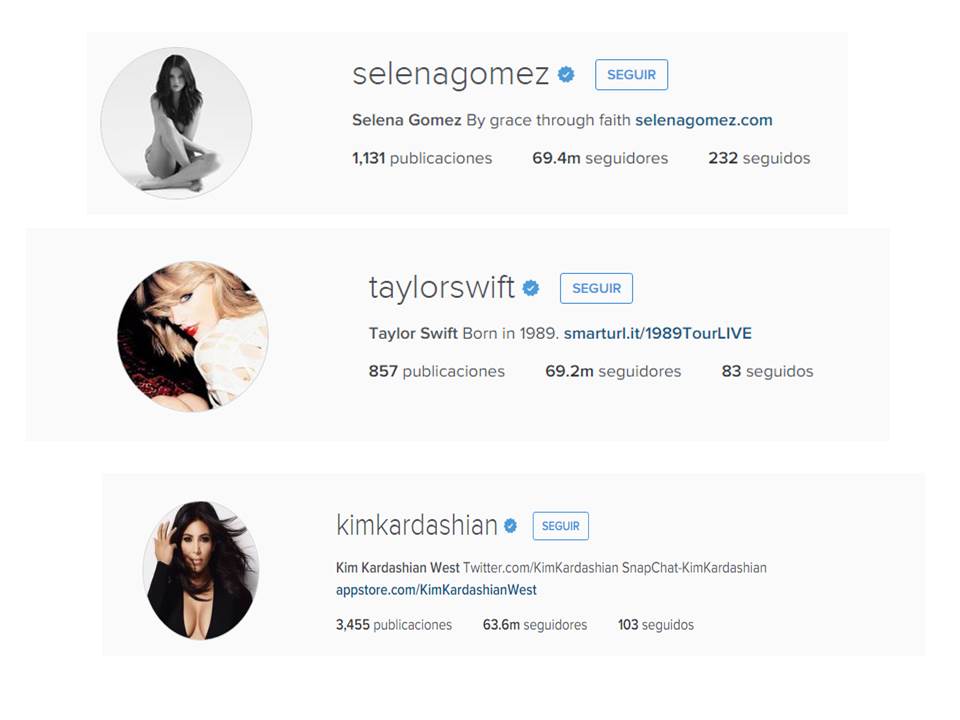This screenshot has width=960, height=720.
Task: View kimkardashian's 63.6m seguidores list
Action: (534, 624)
